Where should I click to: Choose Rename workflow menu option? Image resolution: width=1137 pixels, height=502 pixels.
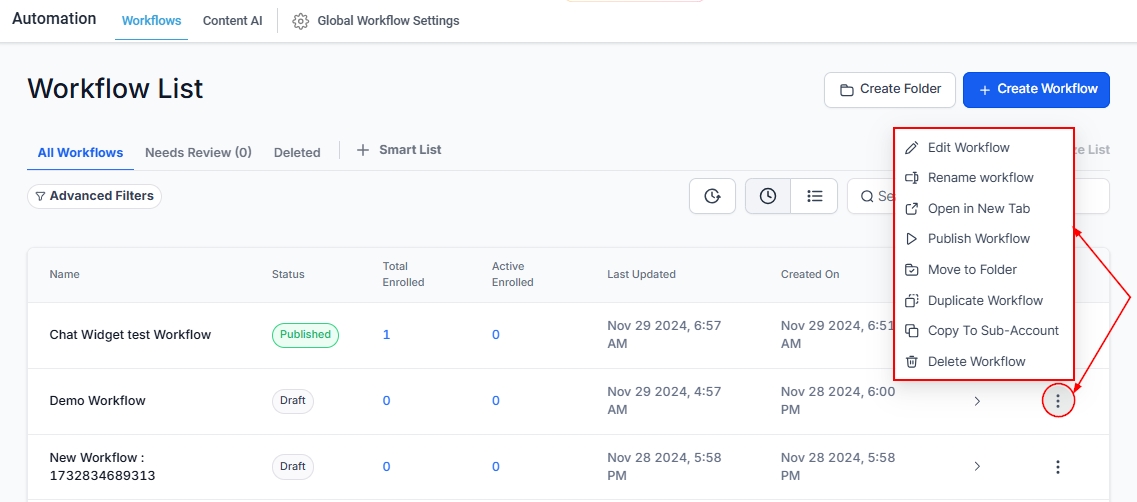pyautogui.click(x=980, y=178)
